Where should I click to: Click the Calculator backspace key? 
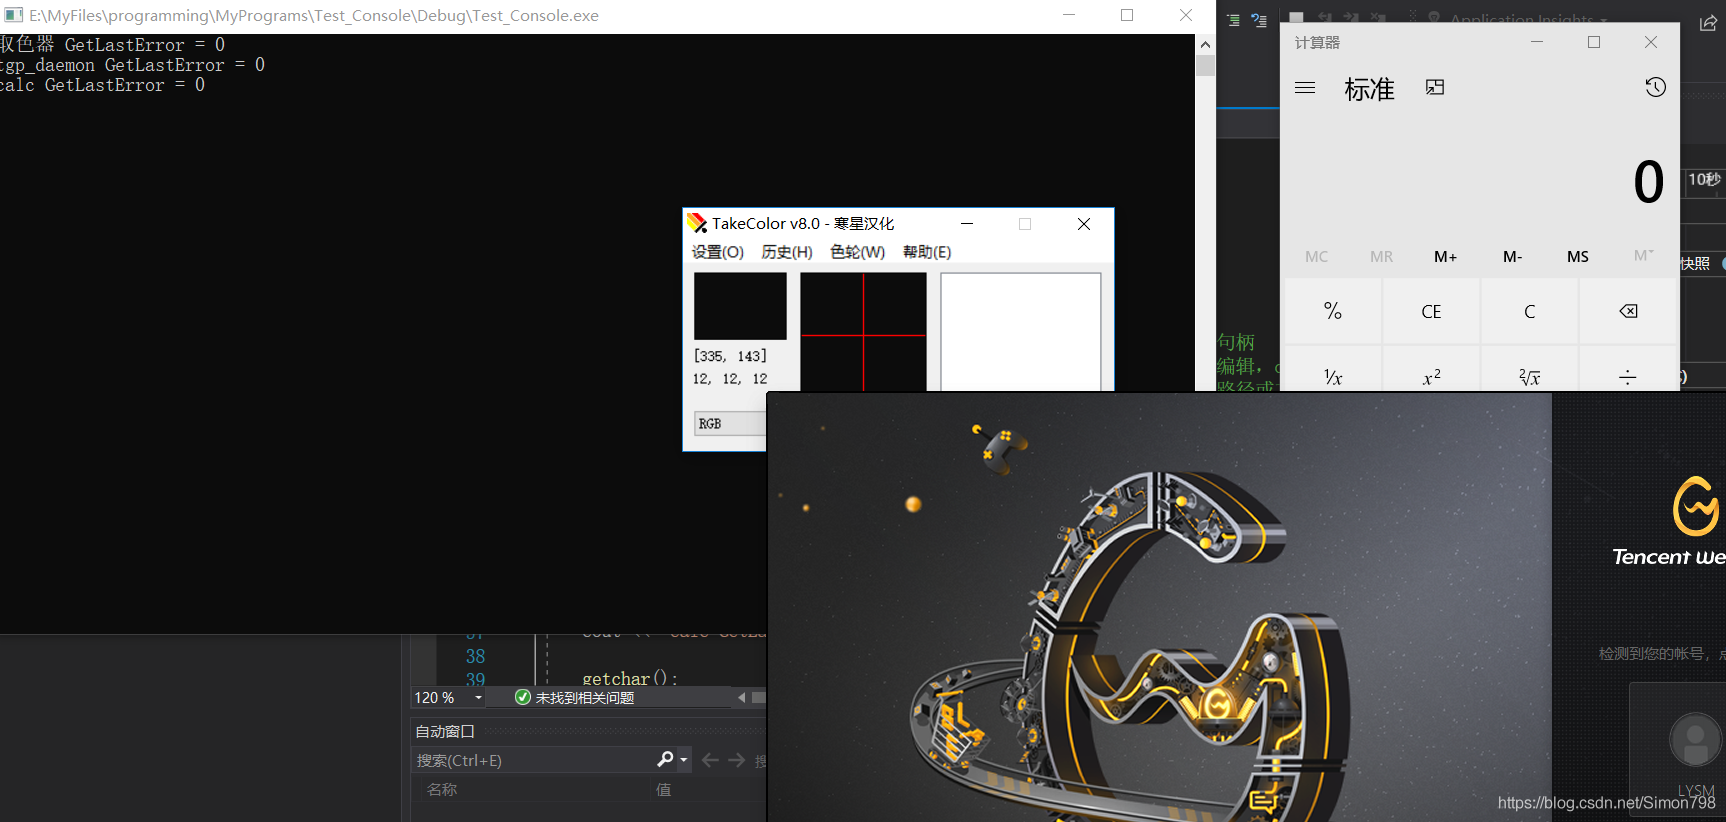[1628, 311]
